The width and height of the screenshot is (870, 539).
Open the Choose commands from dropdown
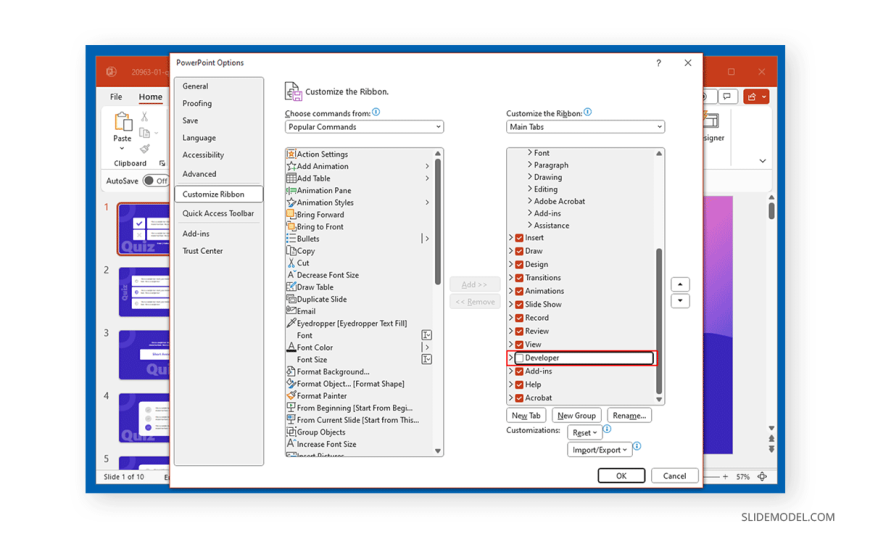[x=364, y=127]
